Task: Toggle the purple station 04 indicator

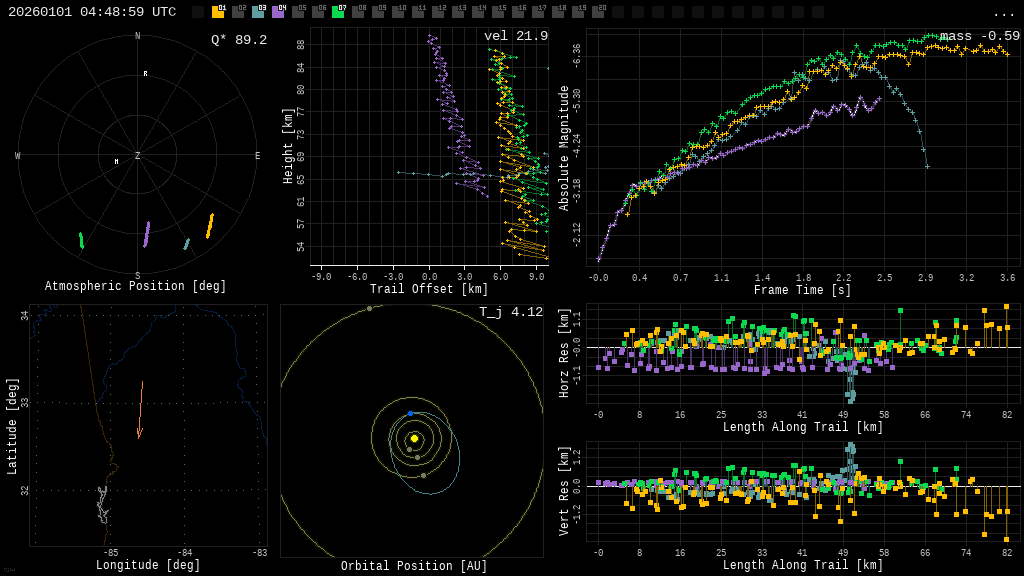Action: tap(278, 12)
